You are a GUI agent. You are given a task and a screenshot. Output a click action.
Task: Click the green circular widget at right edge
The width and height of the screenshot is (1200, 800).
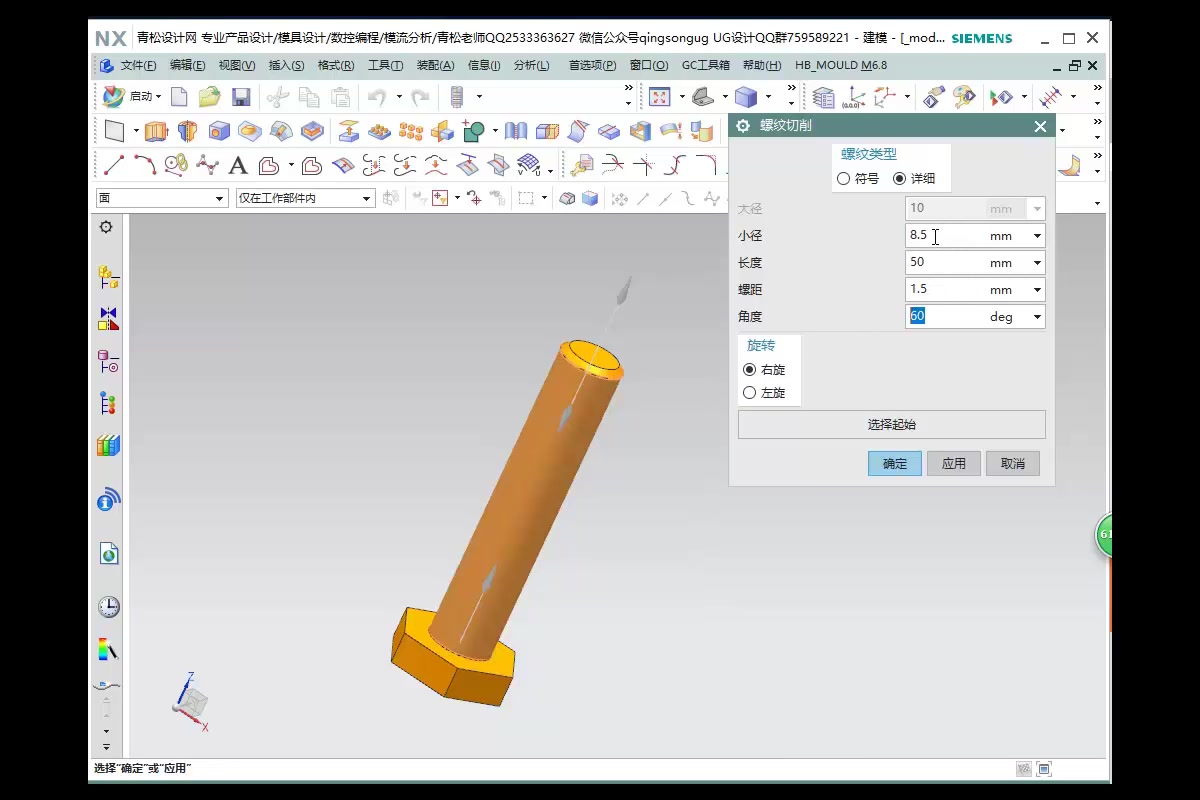1103,535
